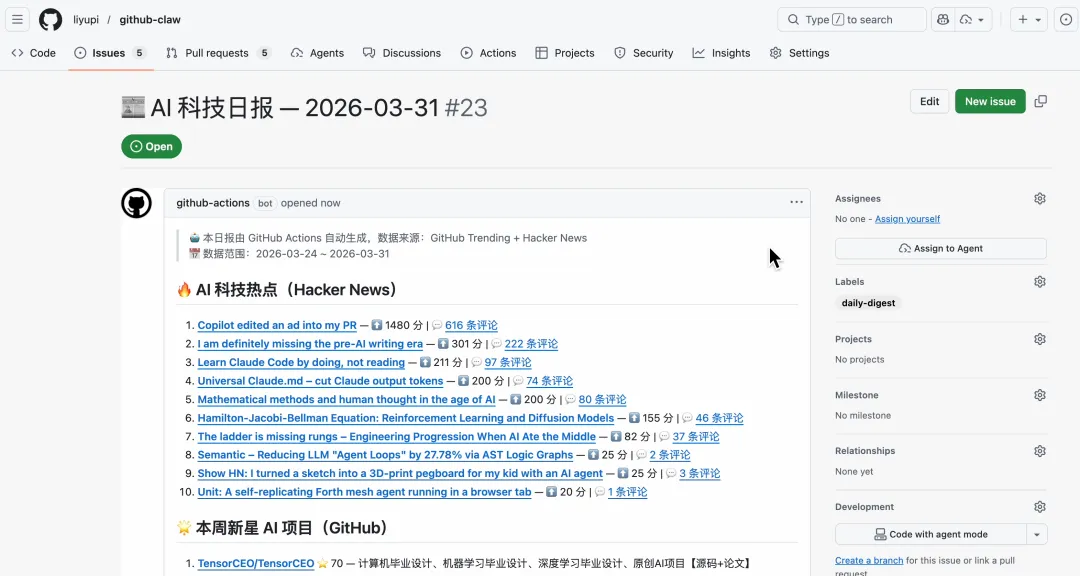Open the three-dot menu on the comment
This screenshot has width=1080, height=576.
click(796, 202)
